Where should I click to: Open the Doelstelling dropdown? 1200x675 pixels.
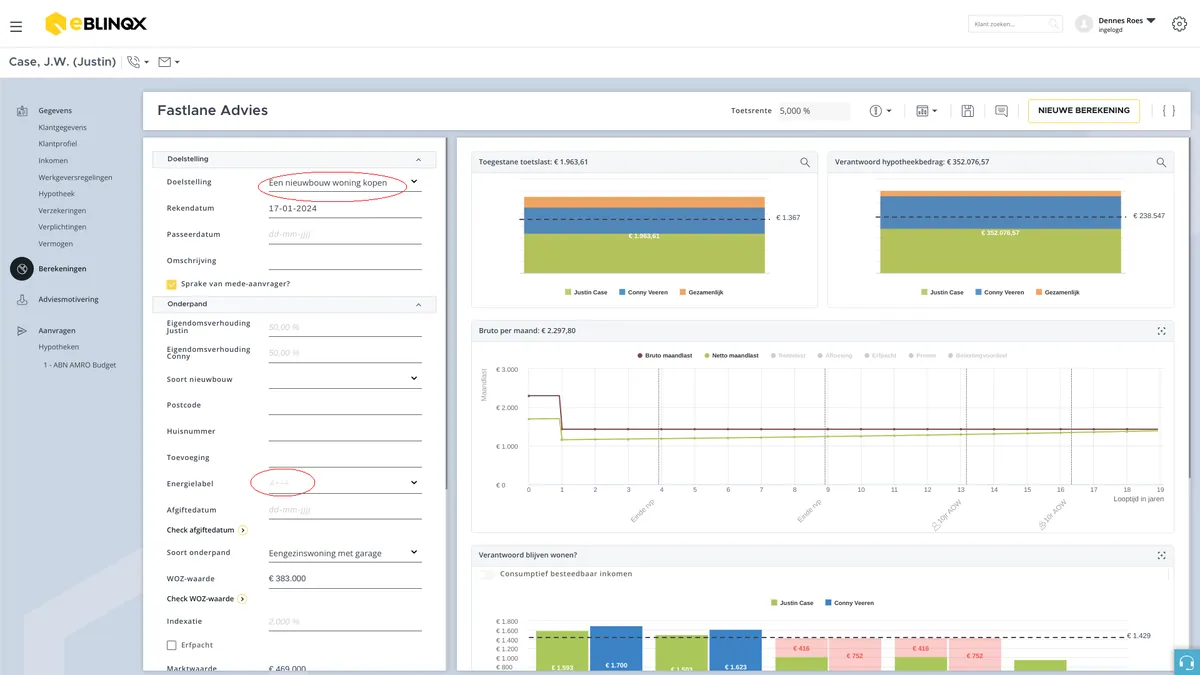pos(344,183)
